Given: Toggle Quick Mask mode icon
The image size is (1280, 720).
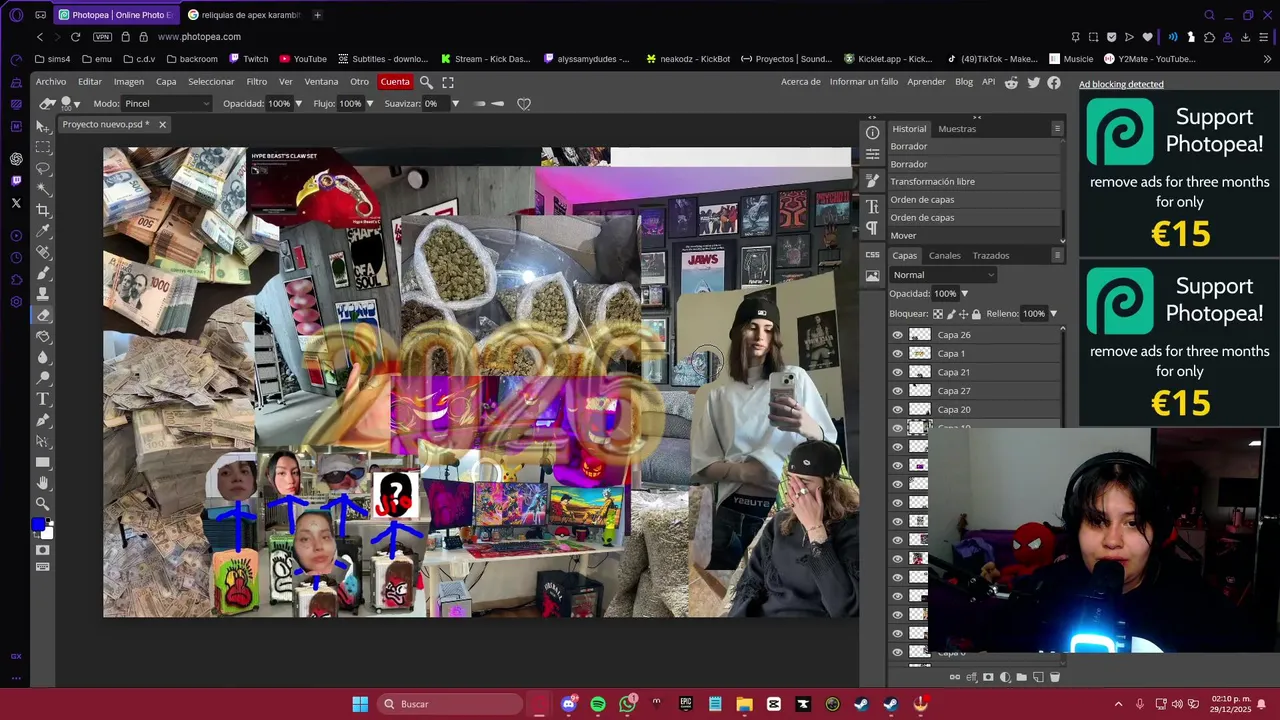Looking at the screenshot, I should click(43, 550).
